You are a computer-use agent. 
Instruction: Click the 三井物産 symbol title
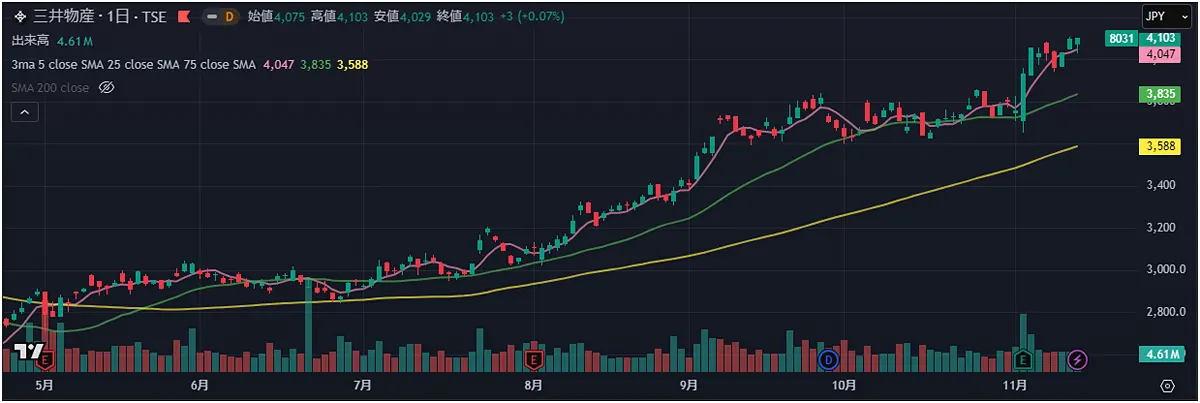tap(61, 17)
